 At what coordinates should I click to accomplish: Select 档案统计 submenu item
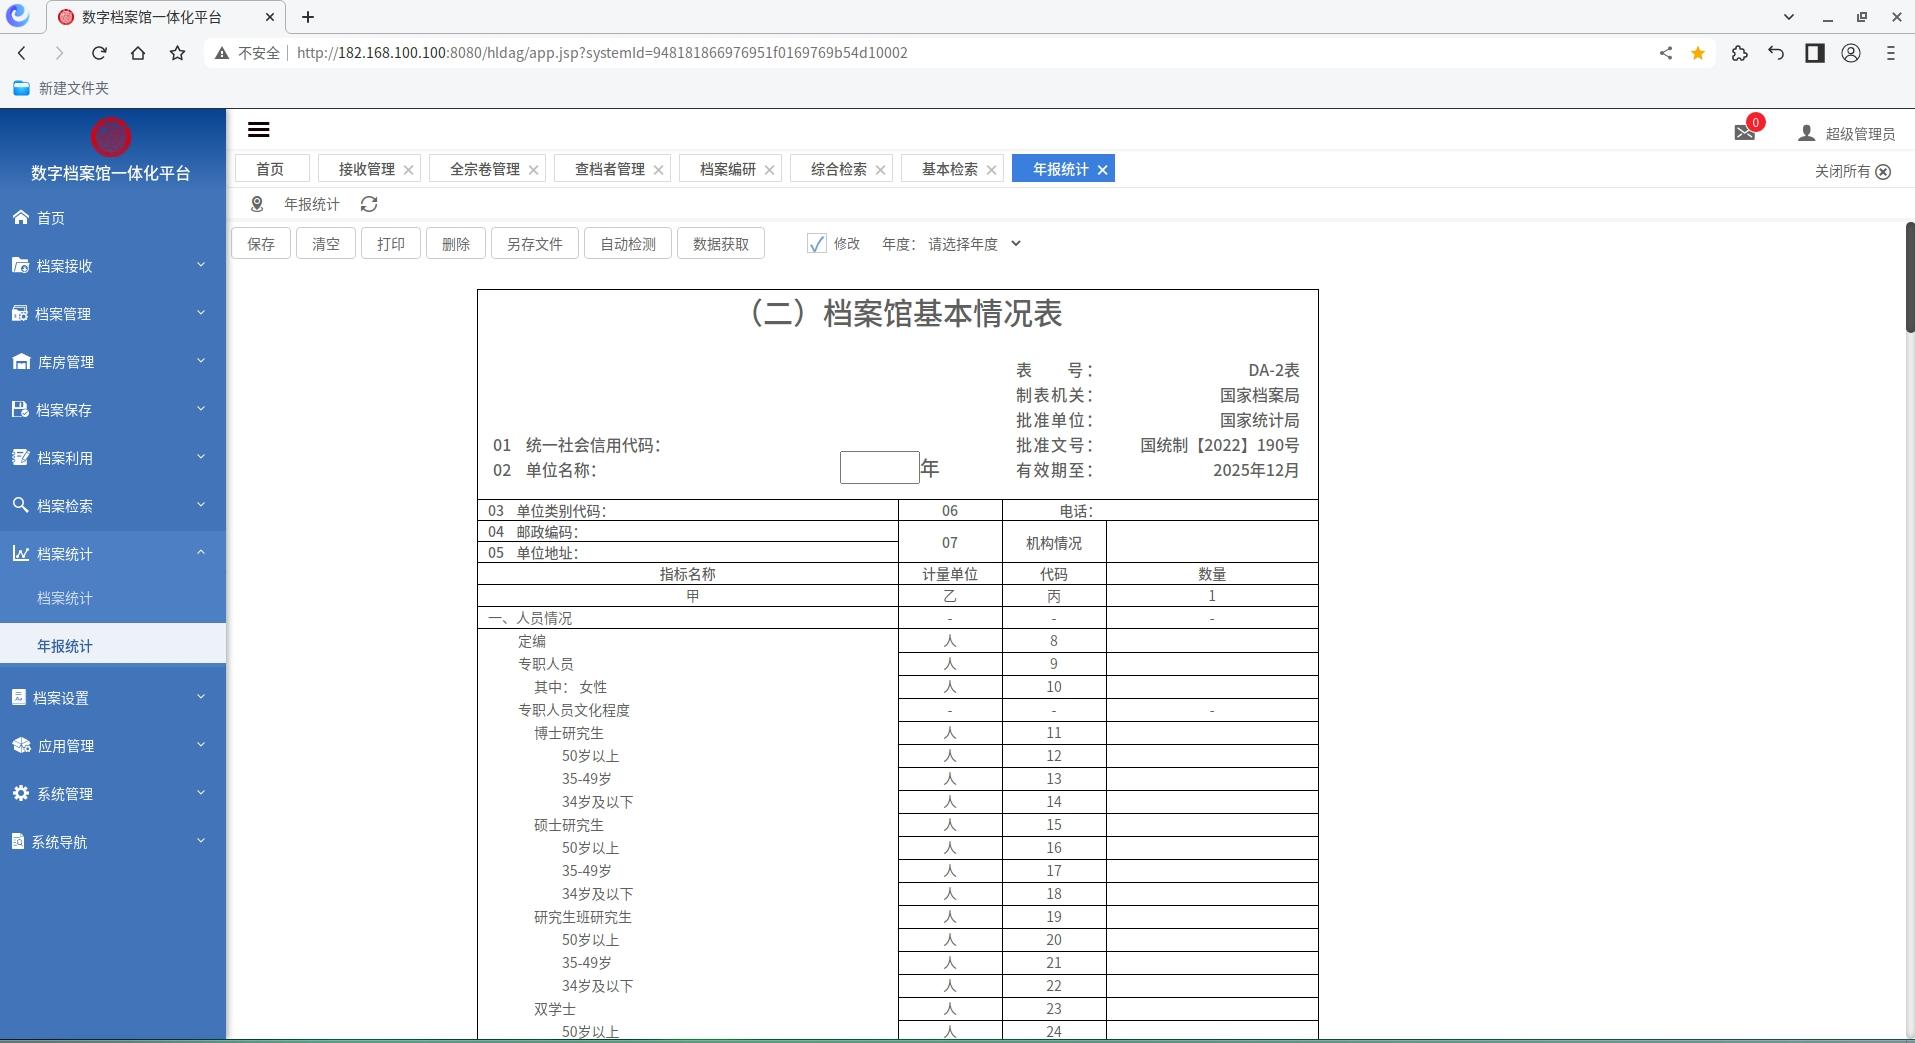click(65, 598)
